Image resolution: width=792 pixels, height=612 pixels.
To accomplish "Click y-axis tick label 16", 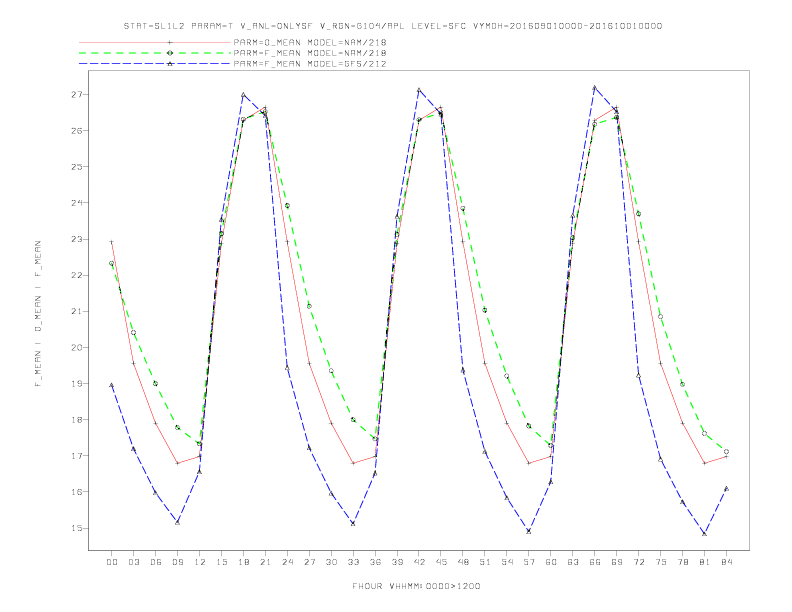I will click(77, 492).
